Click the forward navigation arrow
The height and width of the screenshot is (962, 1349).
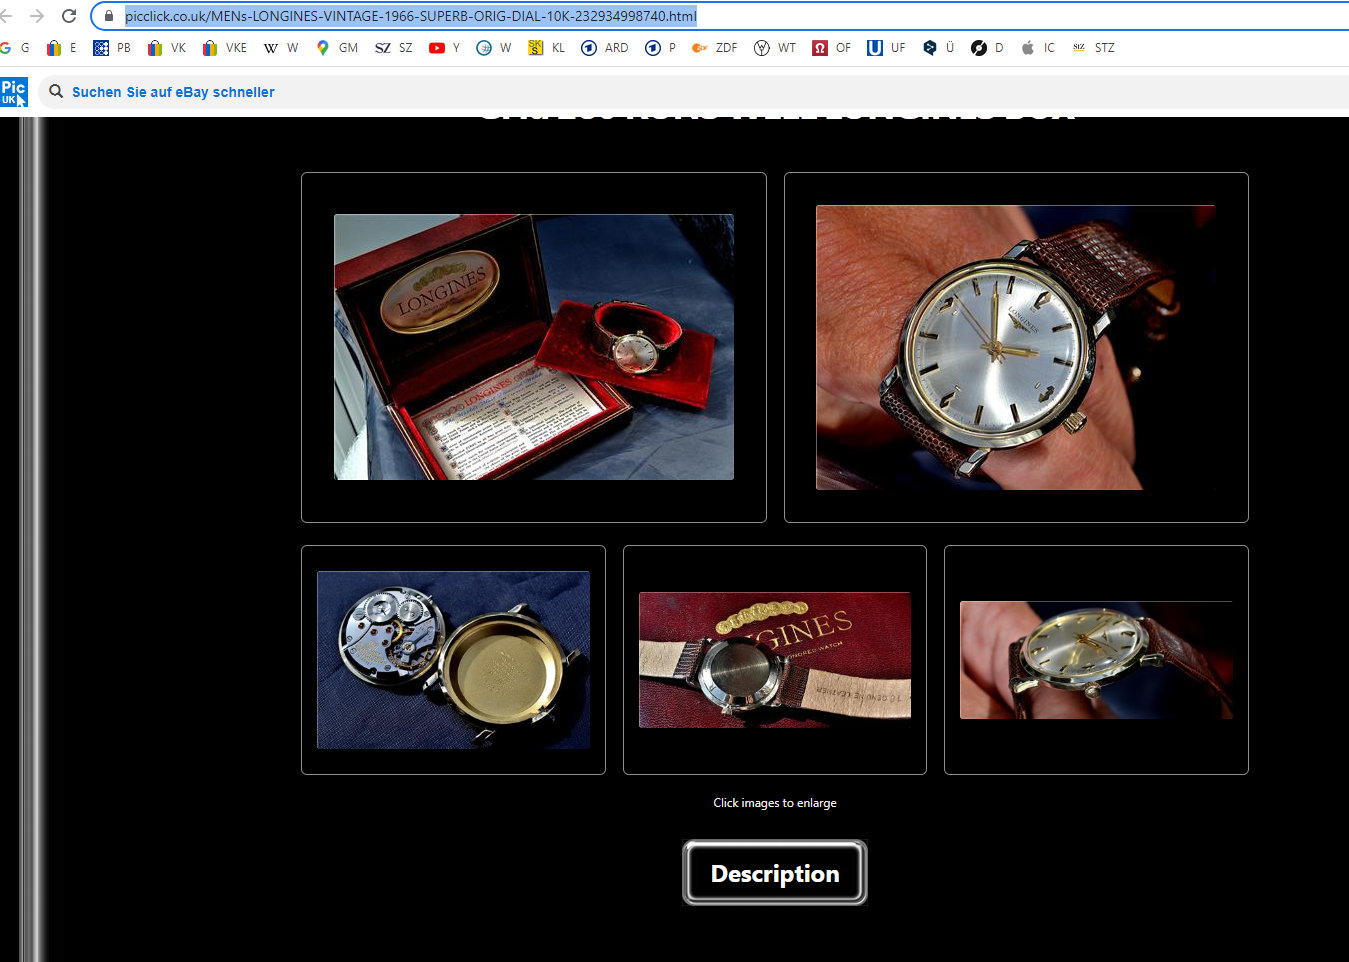37,16
